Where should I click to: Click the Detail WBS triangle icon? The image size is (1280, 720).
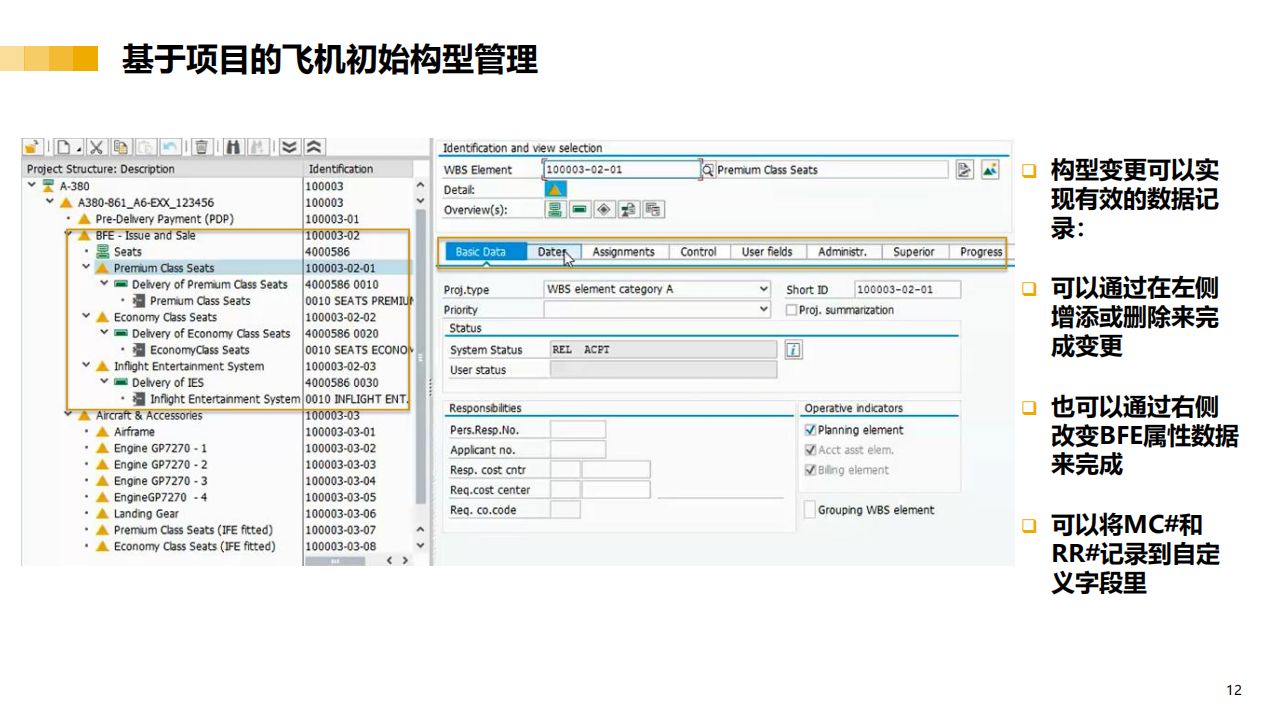tap(555, 189)
